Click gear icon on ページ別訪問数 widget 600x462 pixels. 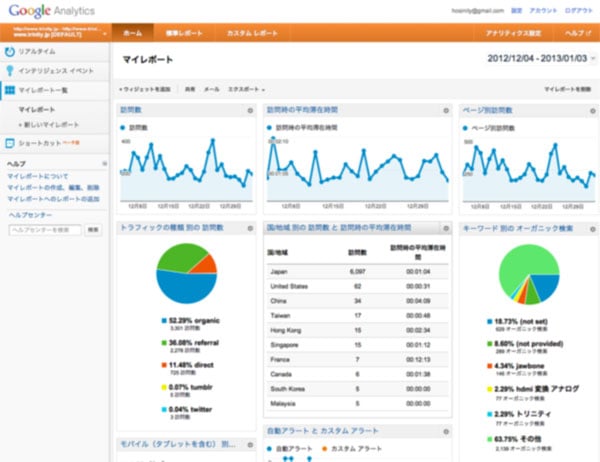click(x=590, y=111)
